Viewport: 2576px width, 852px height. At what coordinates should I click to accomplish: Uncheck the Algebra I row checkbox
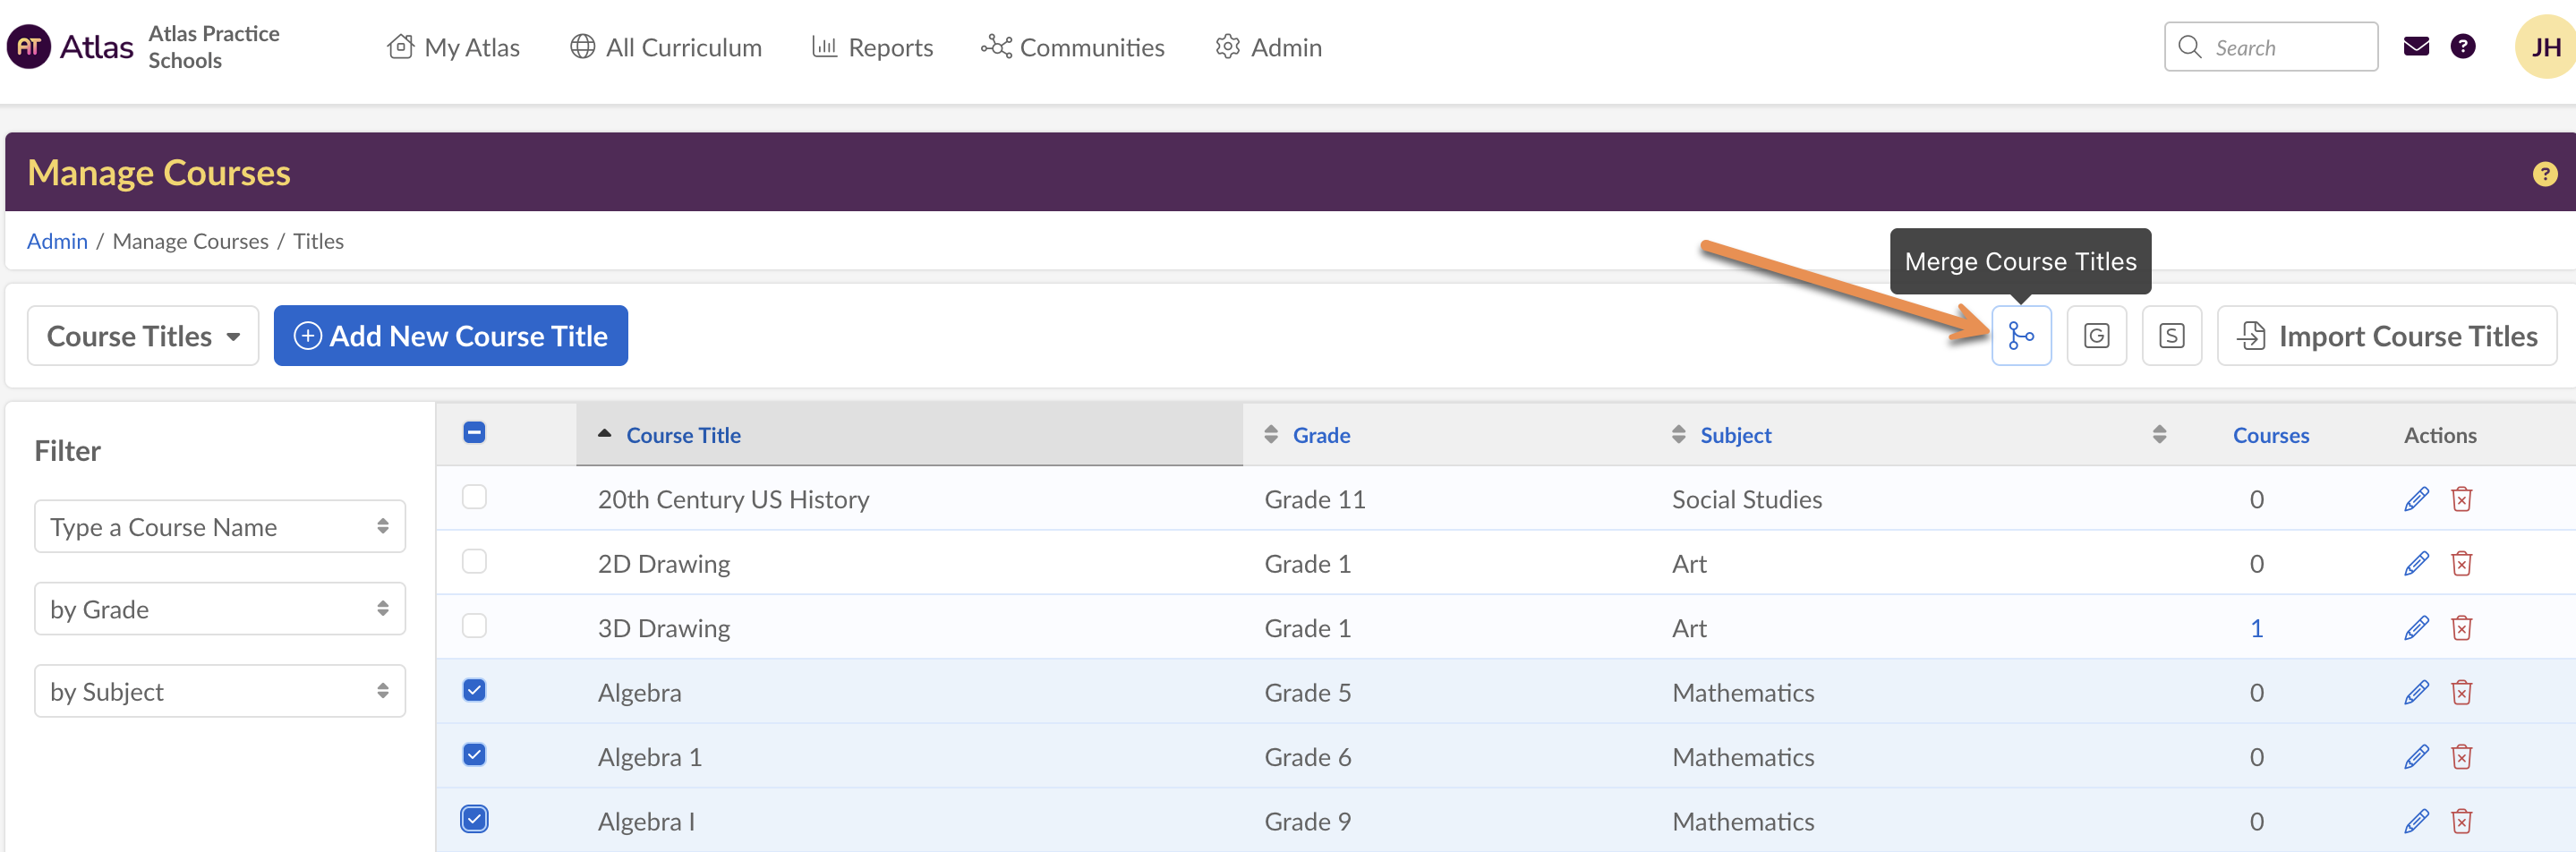click(x=474, y=819)
